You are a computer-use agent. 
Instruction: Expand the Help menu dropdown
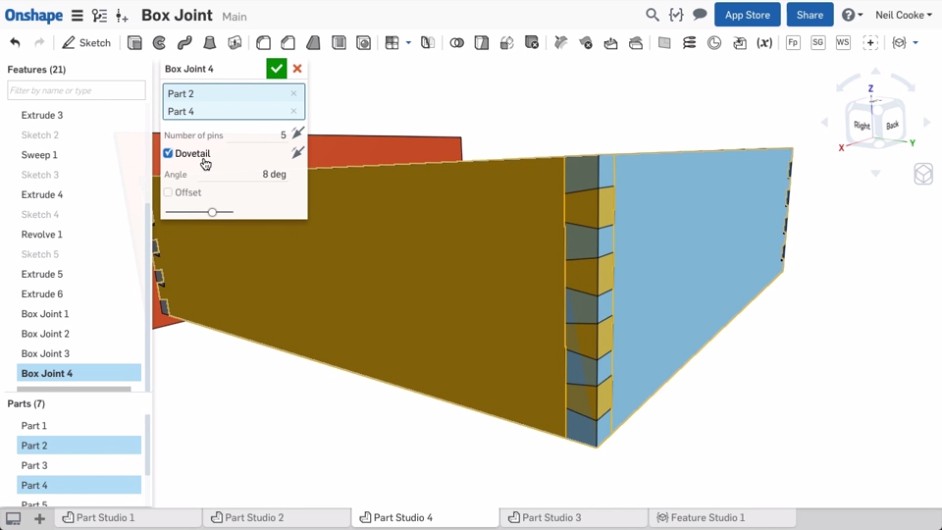coord(851,15)
